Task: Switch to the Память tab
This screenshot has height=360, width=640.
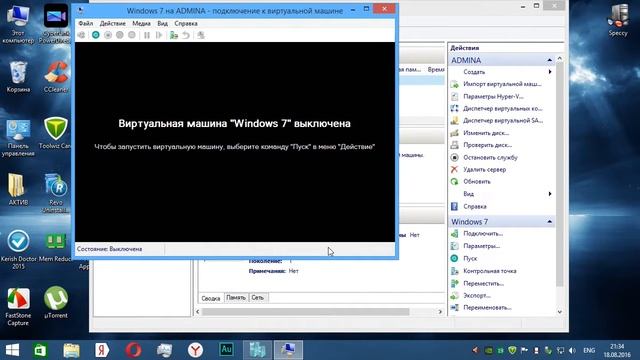Action: [x=236, y=298]
